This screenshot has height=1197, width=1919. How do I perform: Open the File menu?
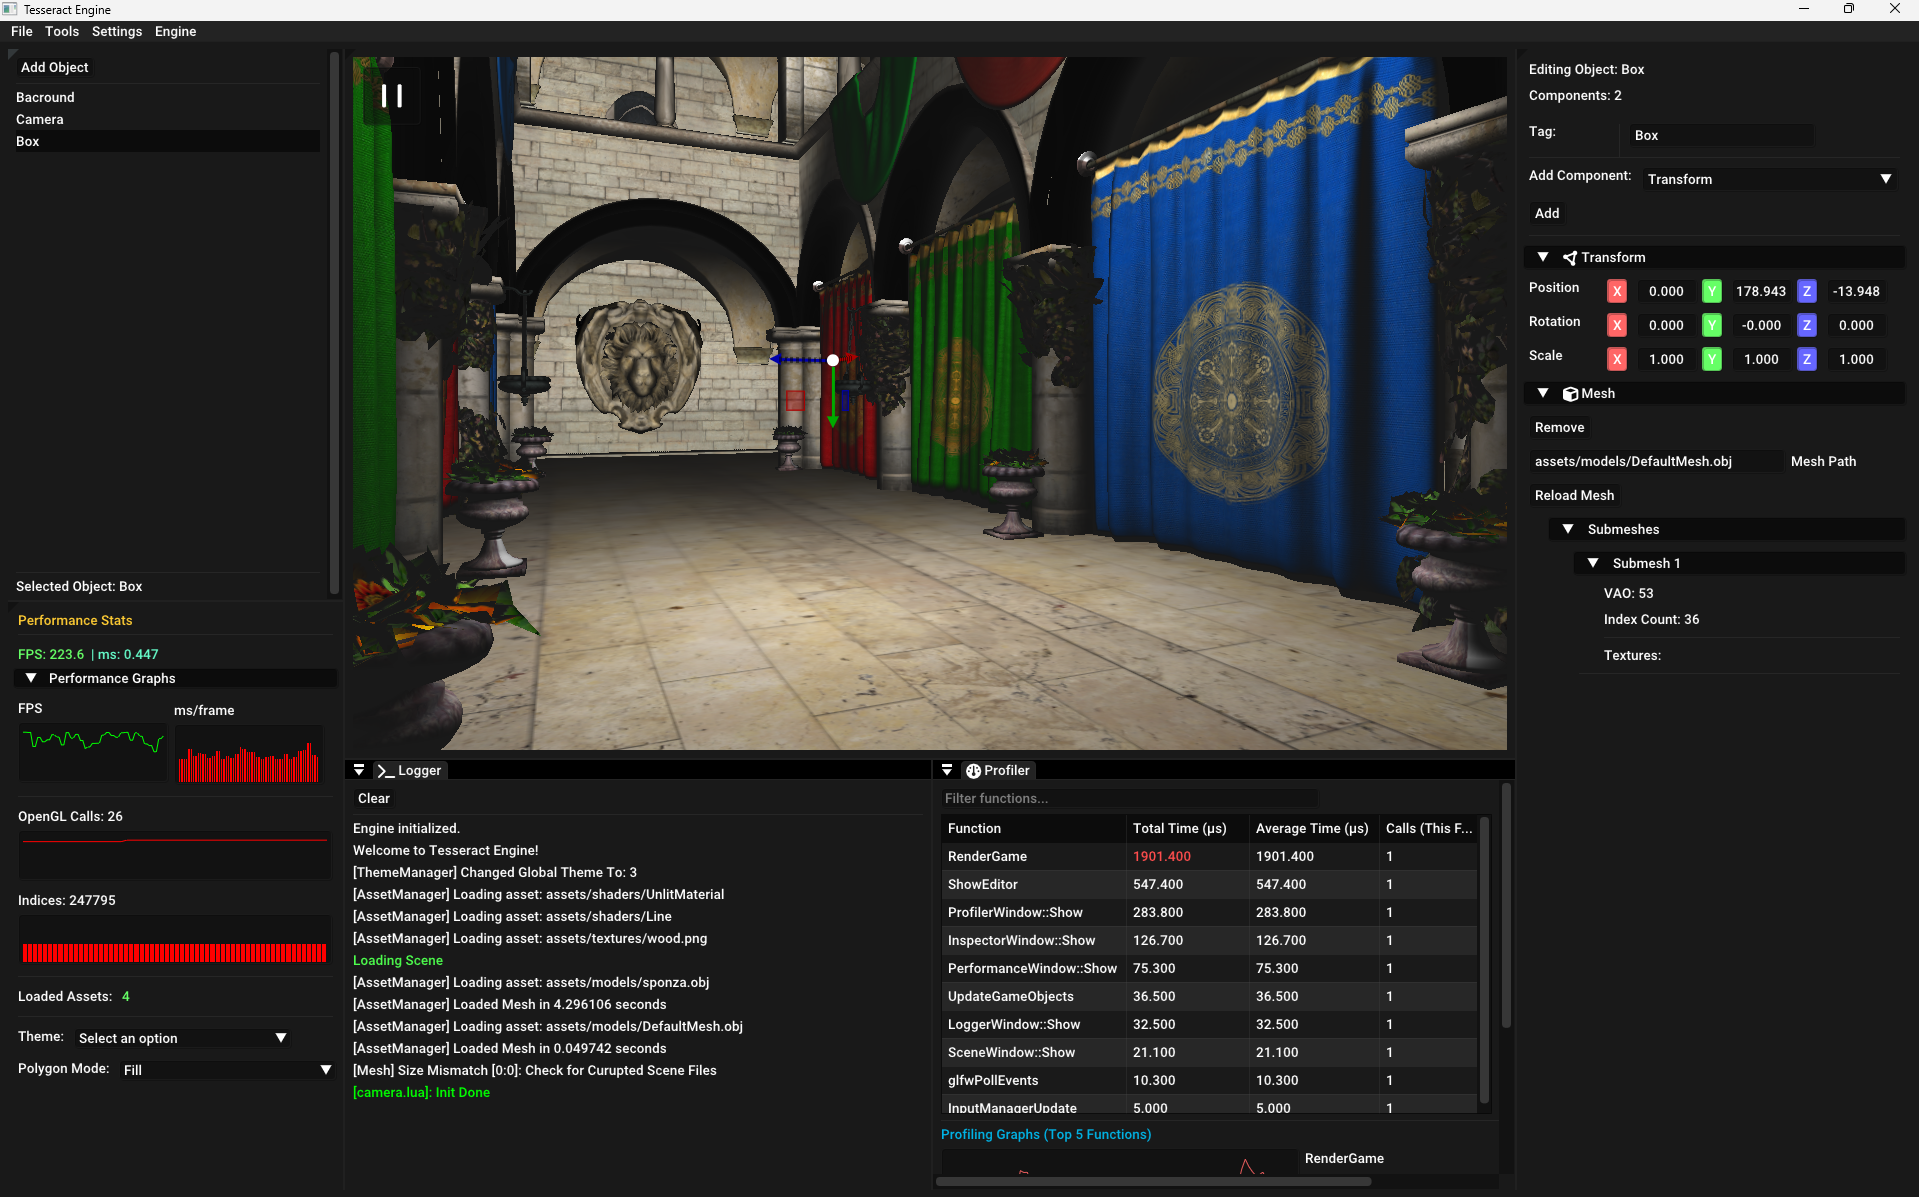coord(22,32)
